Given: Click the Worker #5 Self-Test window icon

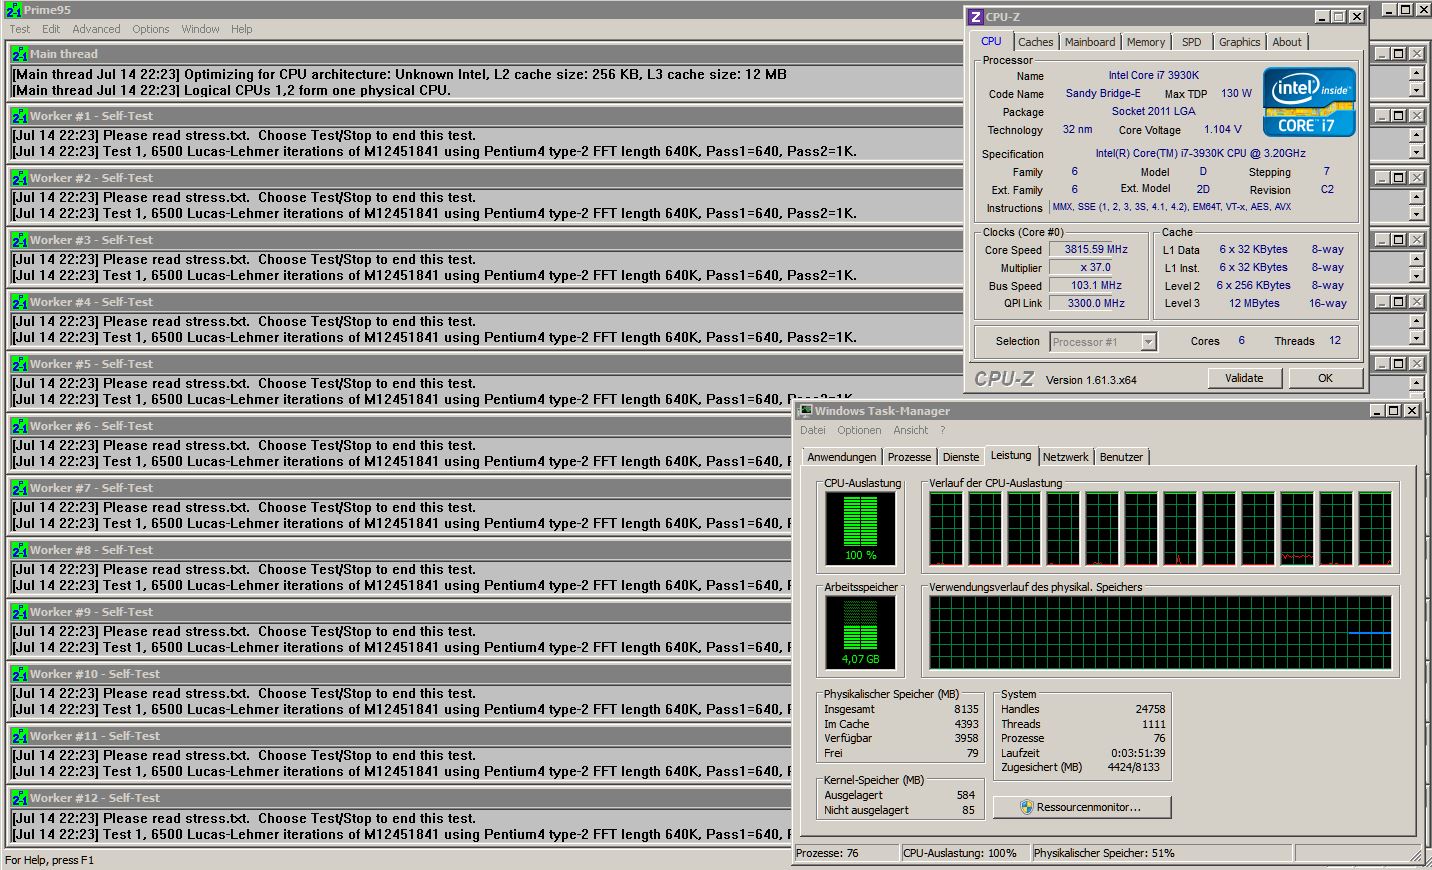Looking at the screenshot, I should pos(19,364).
